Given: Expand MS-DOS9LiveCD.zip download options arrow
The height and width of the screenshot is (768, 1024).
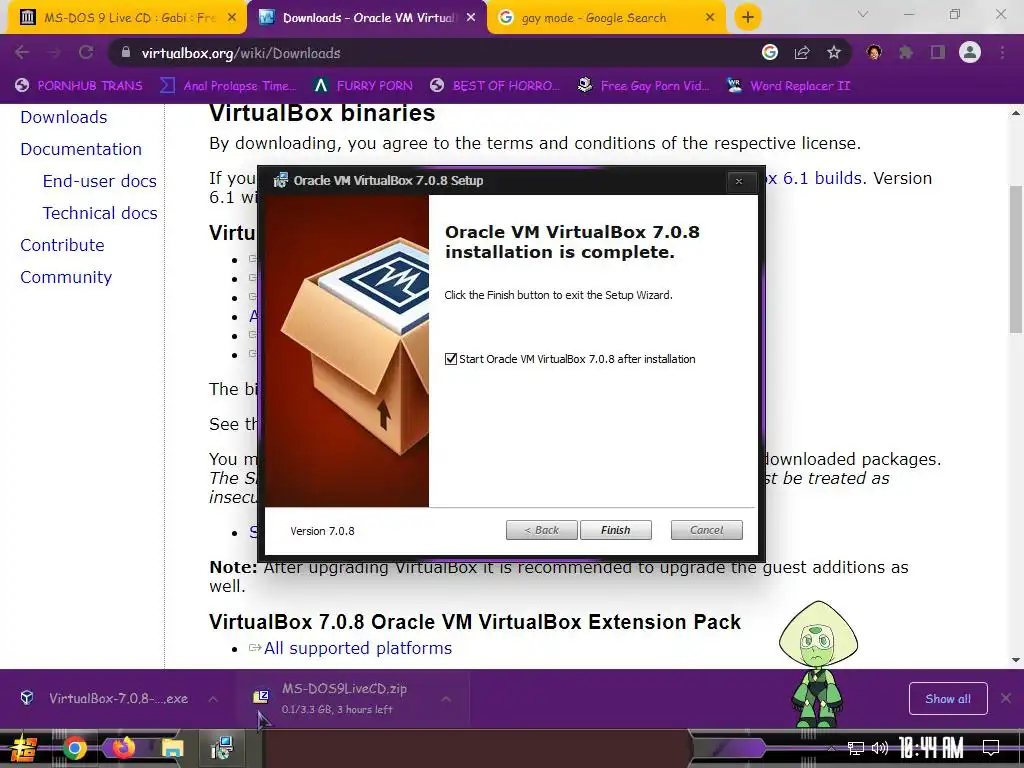Looking at the screenshot, I should coord(446,699).
